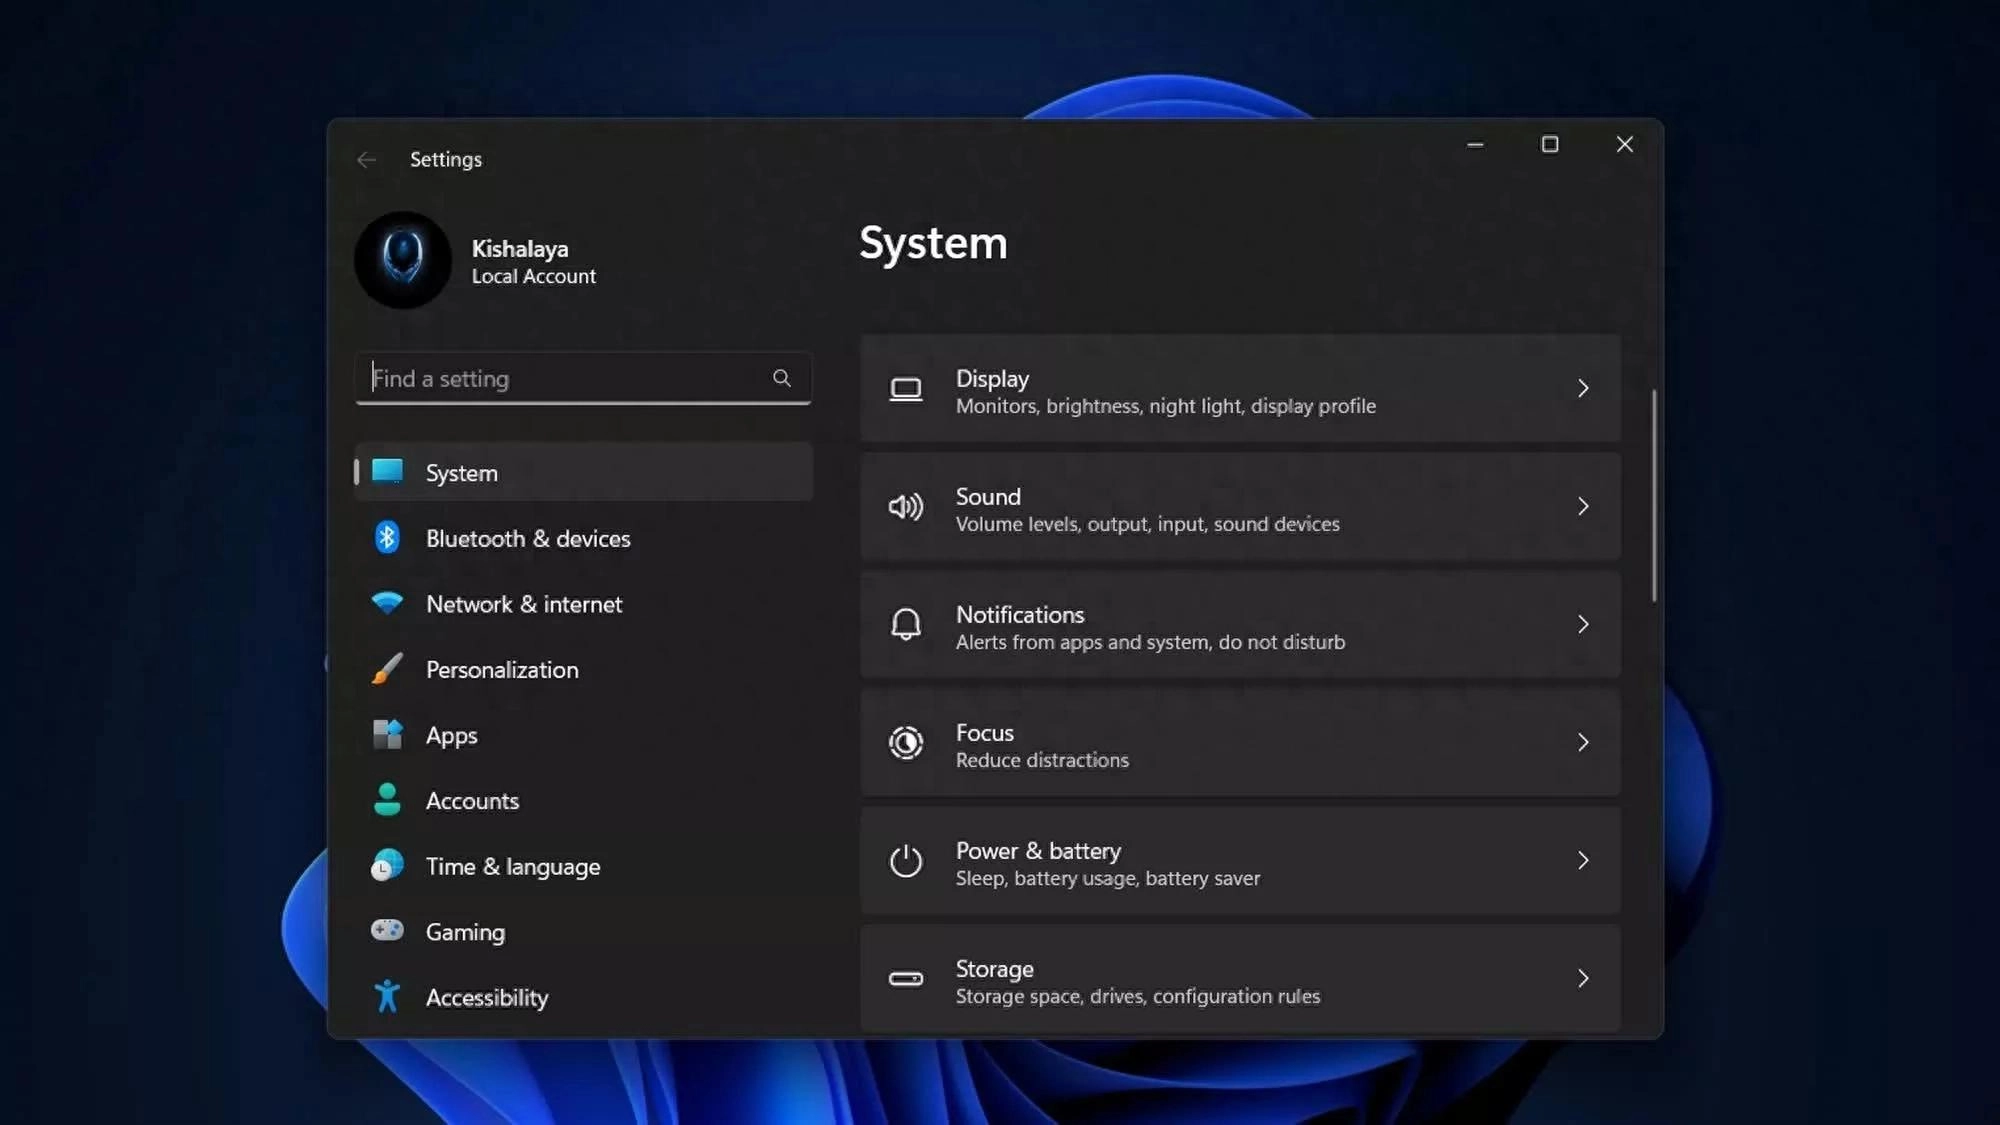This screenshot has width=2000, height=1125.
Task: Click the Gaming controller icon
Action: (x=388, y=931)
